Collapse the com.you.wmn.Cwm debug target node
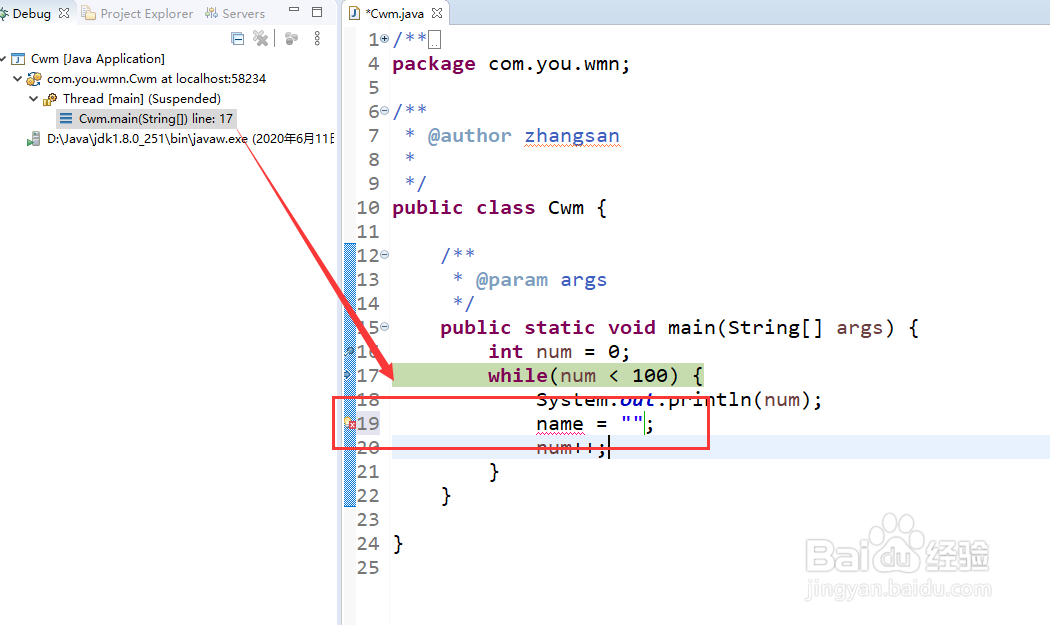The width and height of the screenshot is (1050, 625). 17,78
